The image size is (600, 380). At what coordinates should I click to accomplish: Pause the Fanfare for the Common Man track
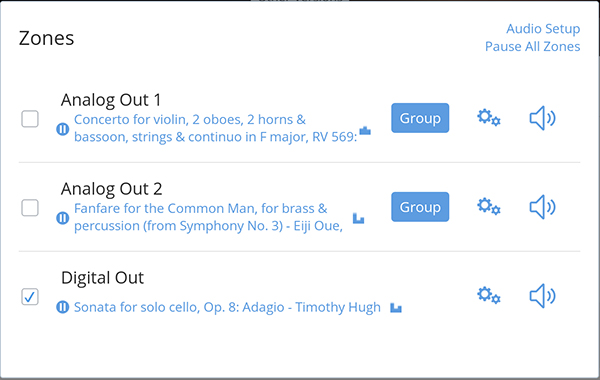tap(63, 218)
